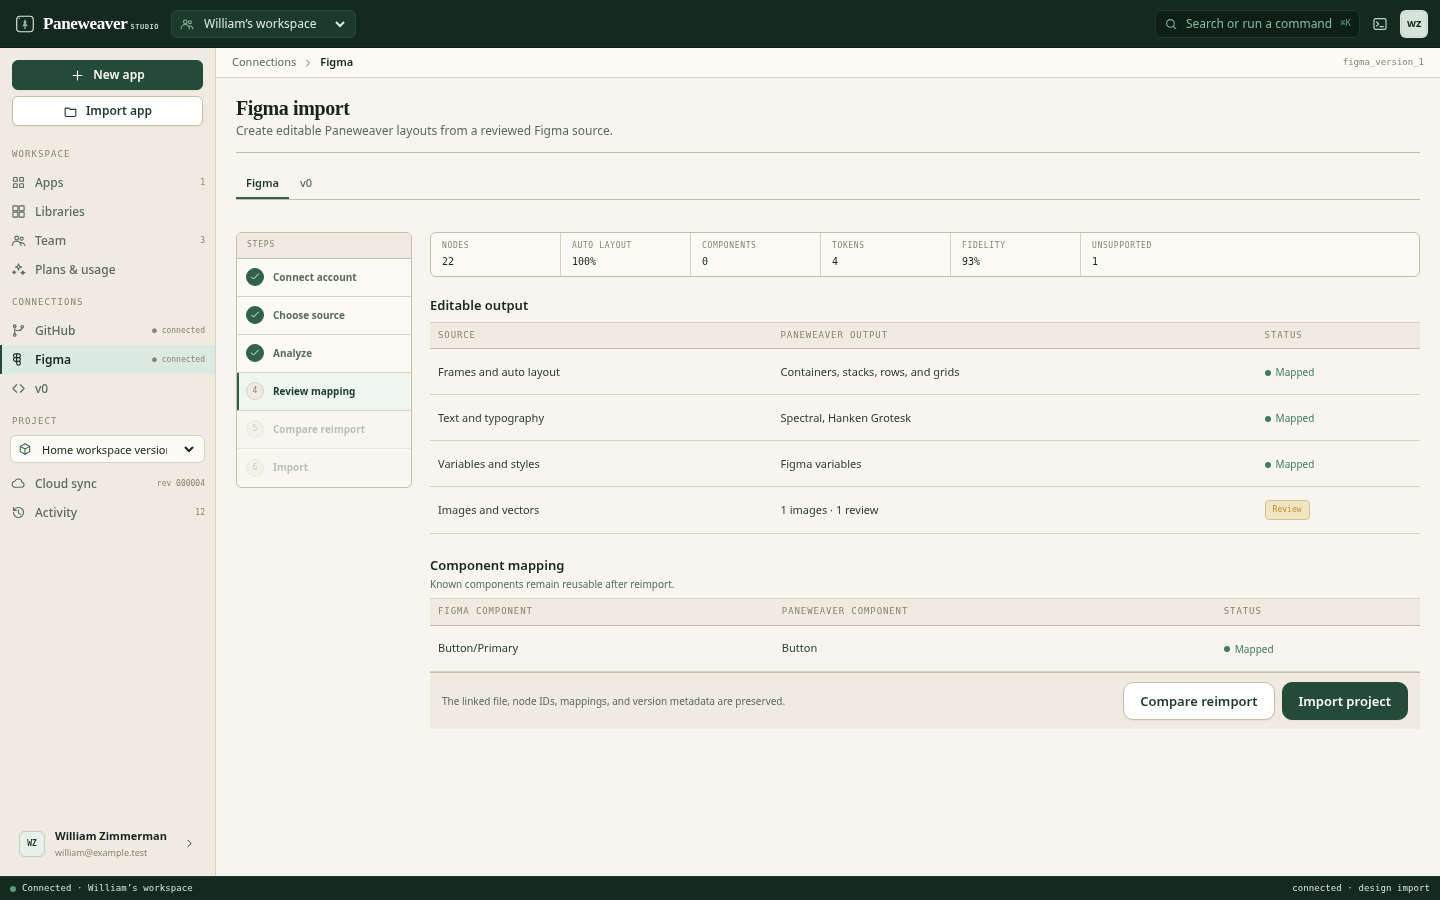Click the Images and vectors row
Image resolution: width=1440 pixels, height=900 pixels.
click(x=925, y=510)
